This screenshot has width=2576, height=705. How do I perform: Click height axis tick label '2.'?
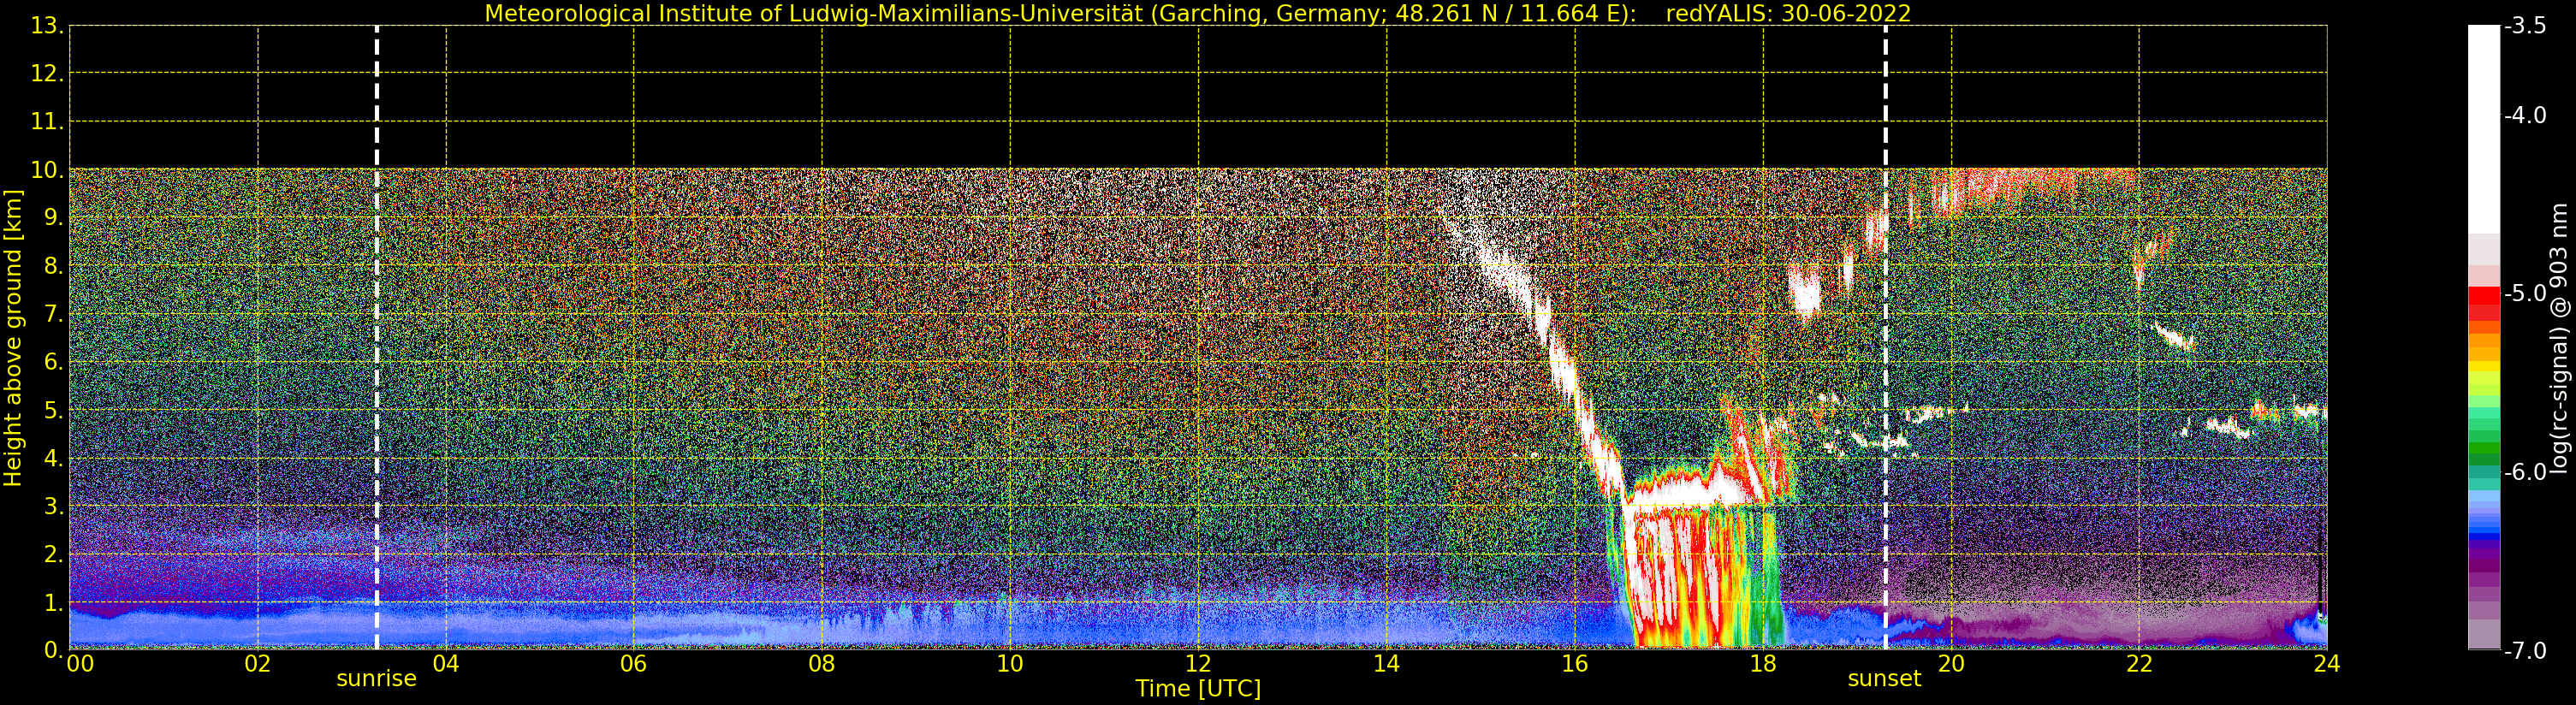53,554
